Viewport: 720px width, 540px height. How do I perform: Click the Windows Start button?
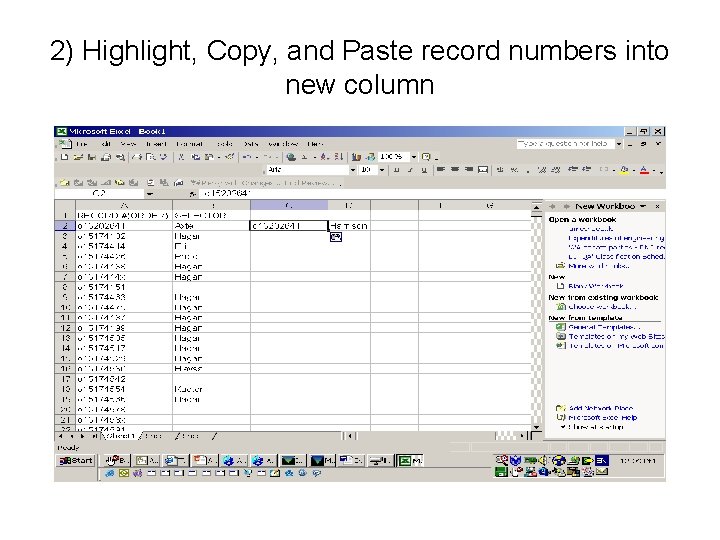click(x=76, y=460)
